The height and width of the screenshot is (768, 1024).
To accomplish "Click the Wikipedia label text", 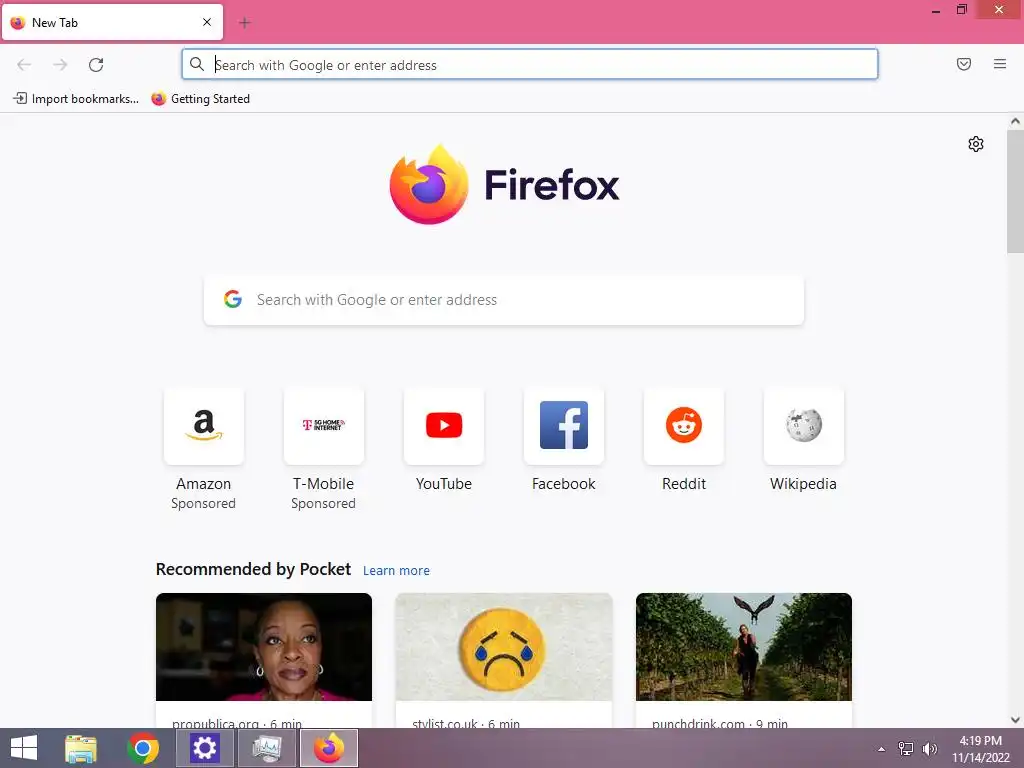I will pyautogui.click(x=803, y=484).
